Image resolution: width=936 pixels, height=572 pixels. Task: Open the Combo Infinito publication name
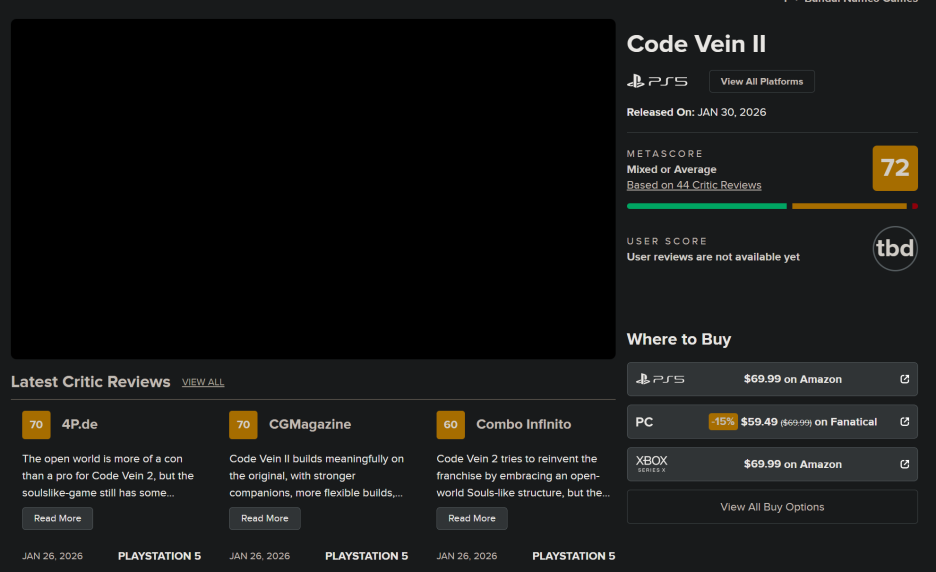click(x=524, y=425)
